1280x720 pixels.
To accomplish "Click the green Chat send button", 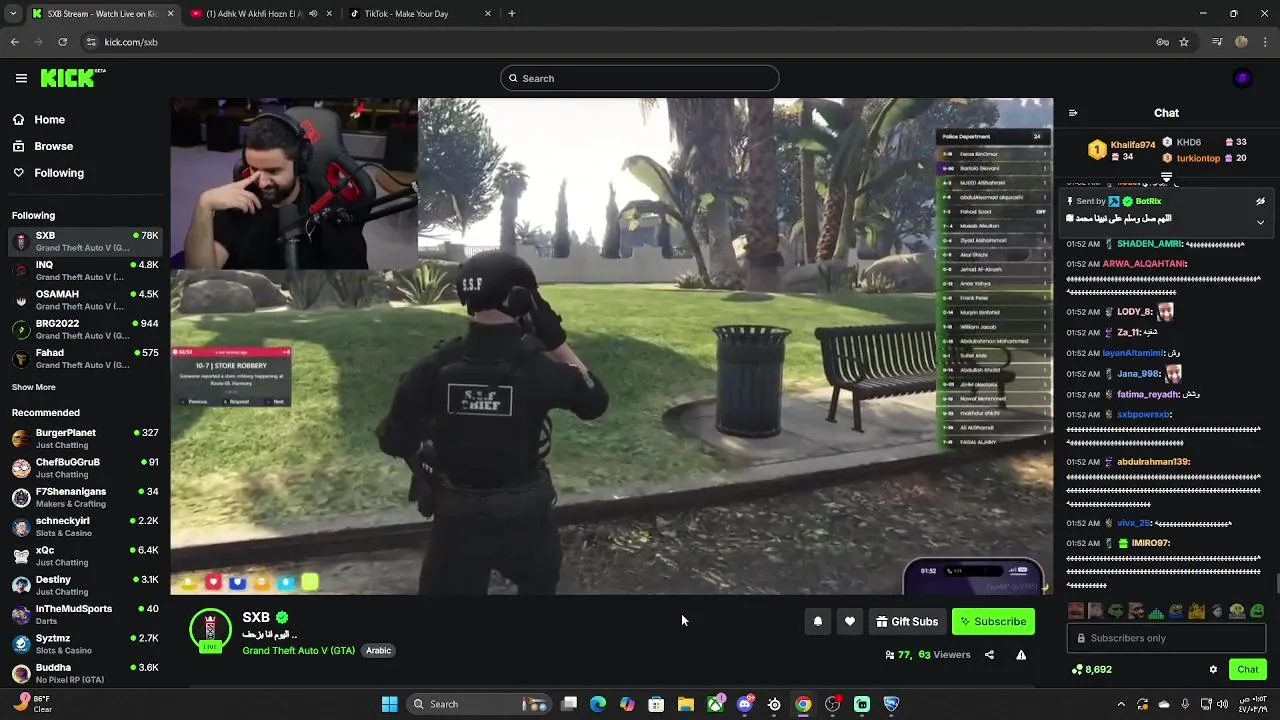I will click(1247, 669).
